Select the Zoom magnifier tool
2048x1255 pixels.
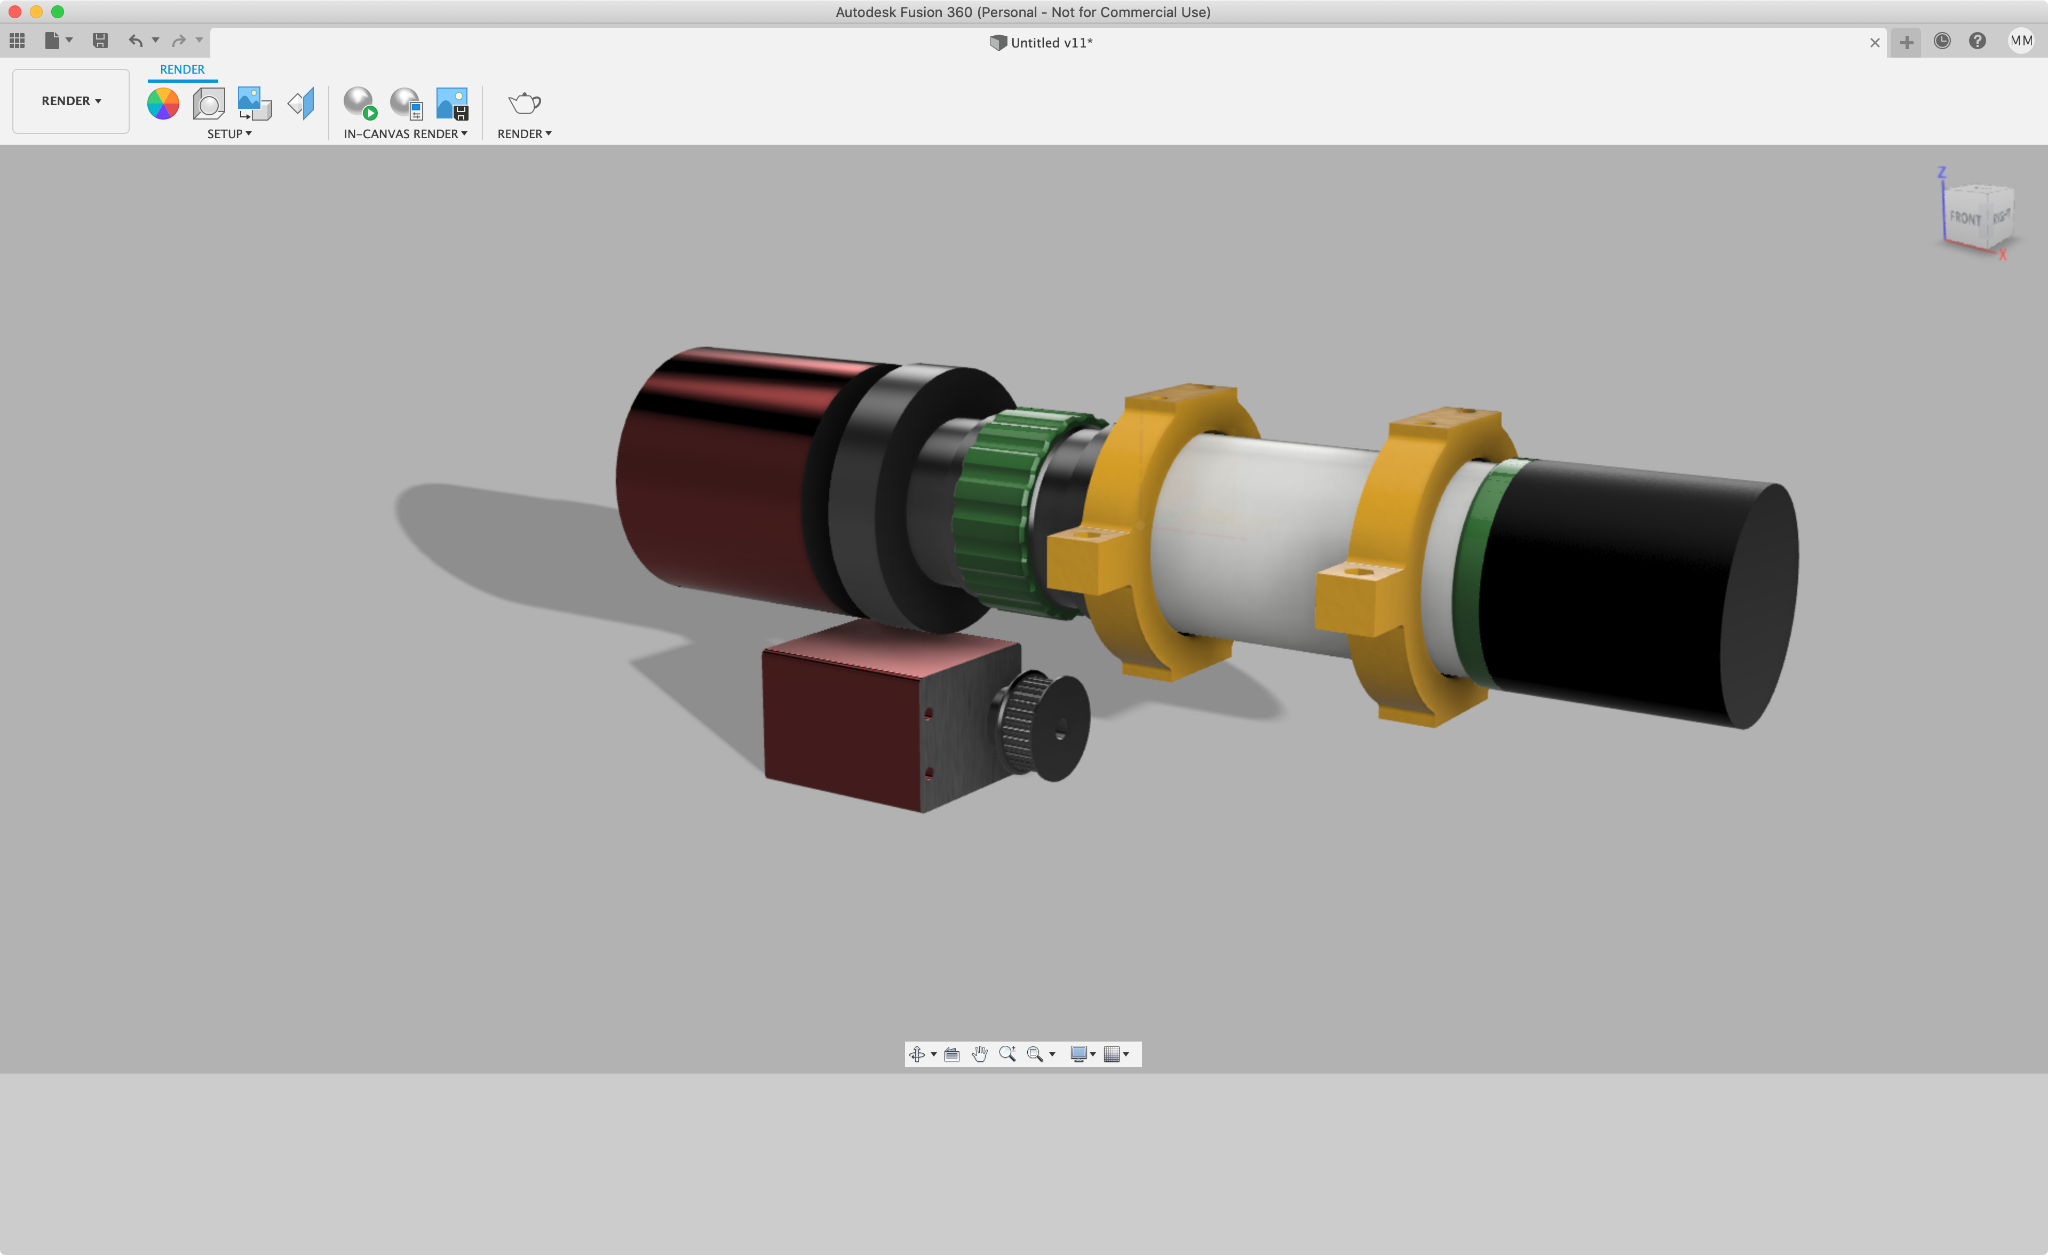point(1007,1054)
